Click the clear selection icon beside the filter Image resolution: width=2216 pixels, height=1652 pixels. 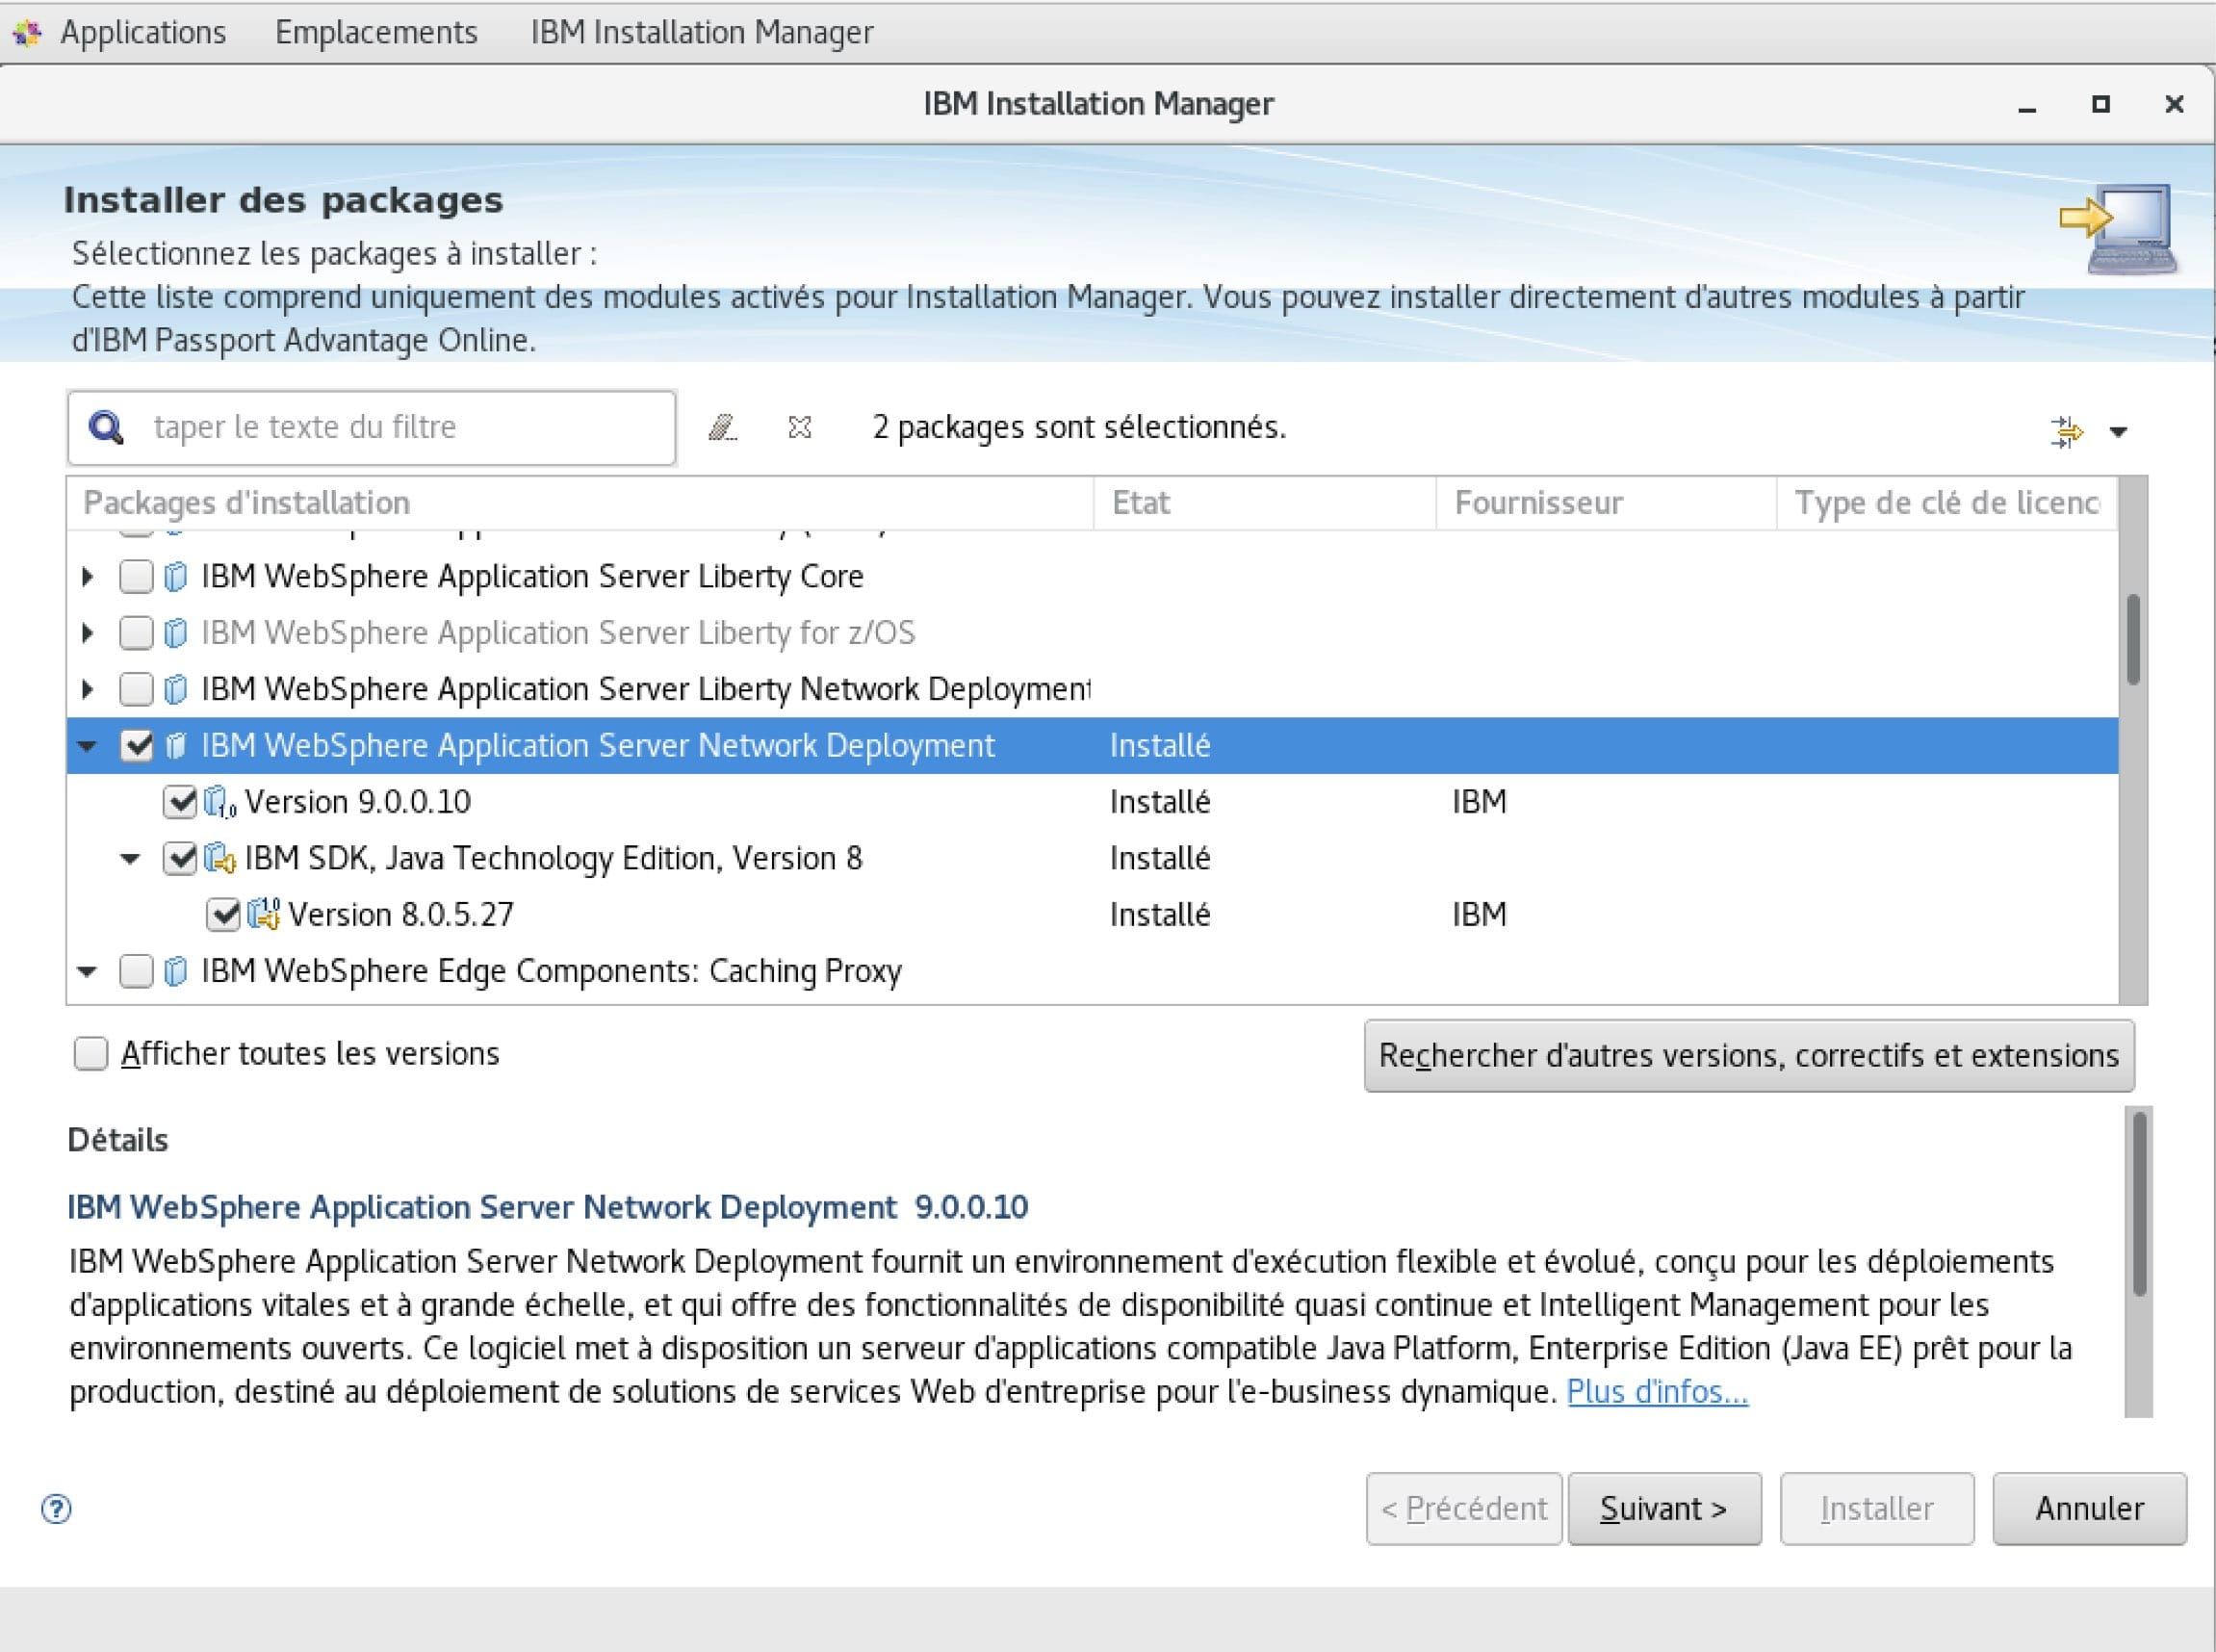(799, 428)
